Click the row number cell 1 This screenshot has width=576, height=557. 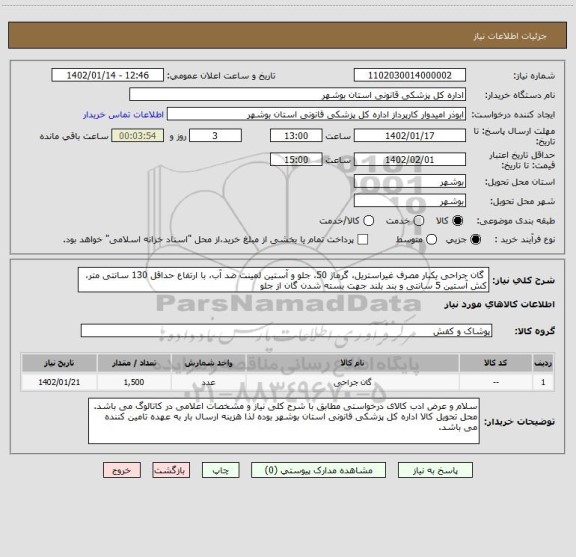click(543, 382)
